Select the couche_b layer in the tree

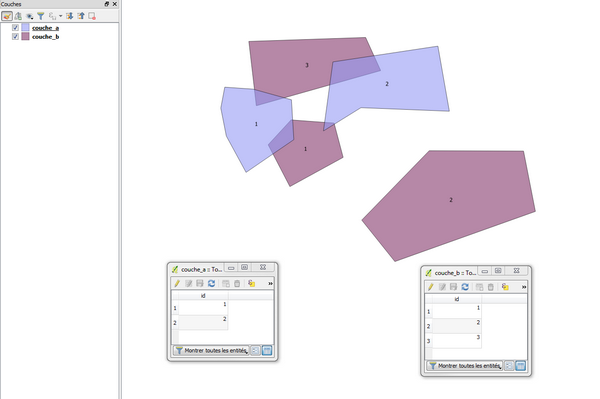tap(45, 37)
